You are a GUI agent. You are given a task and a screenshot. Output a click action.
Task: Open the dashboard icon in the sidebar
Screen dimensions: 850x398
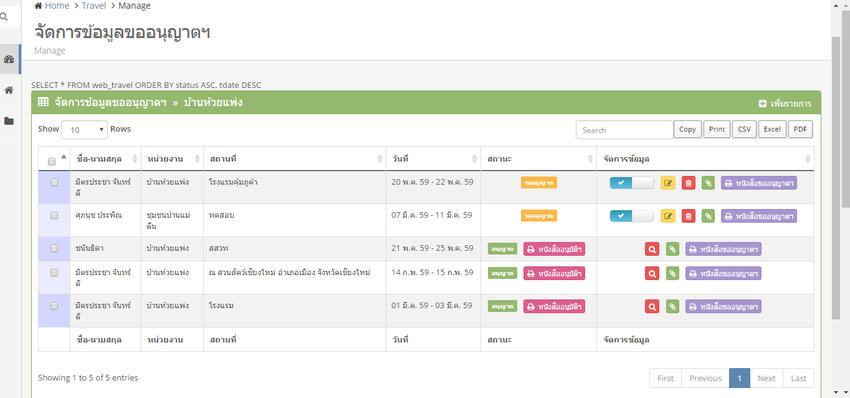[x=9, y=59]
